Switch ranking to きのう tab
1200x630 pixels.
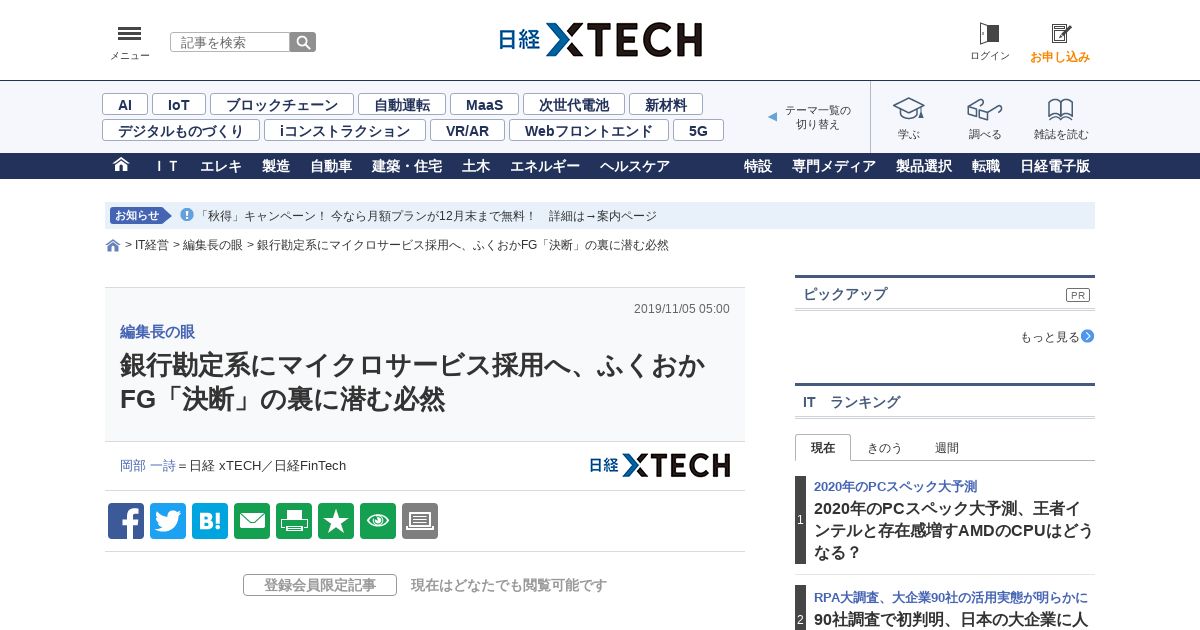point(884,448)
